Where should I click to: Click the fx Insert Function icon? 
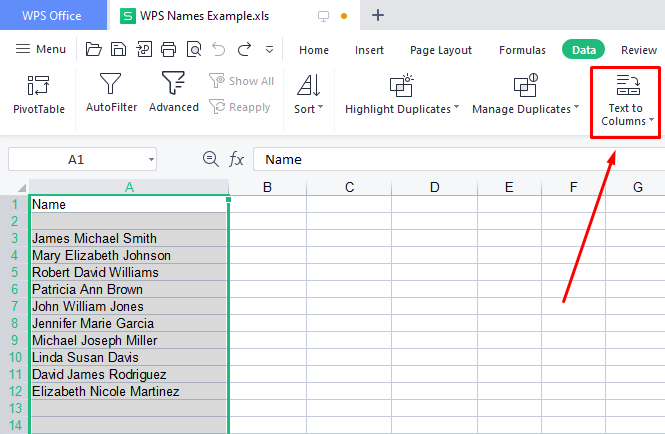(236, 160)
